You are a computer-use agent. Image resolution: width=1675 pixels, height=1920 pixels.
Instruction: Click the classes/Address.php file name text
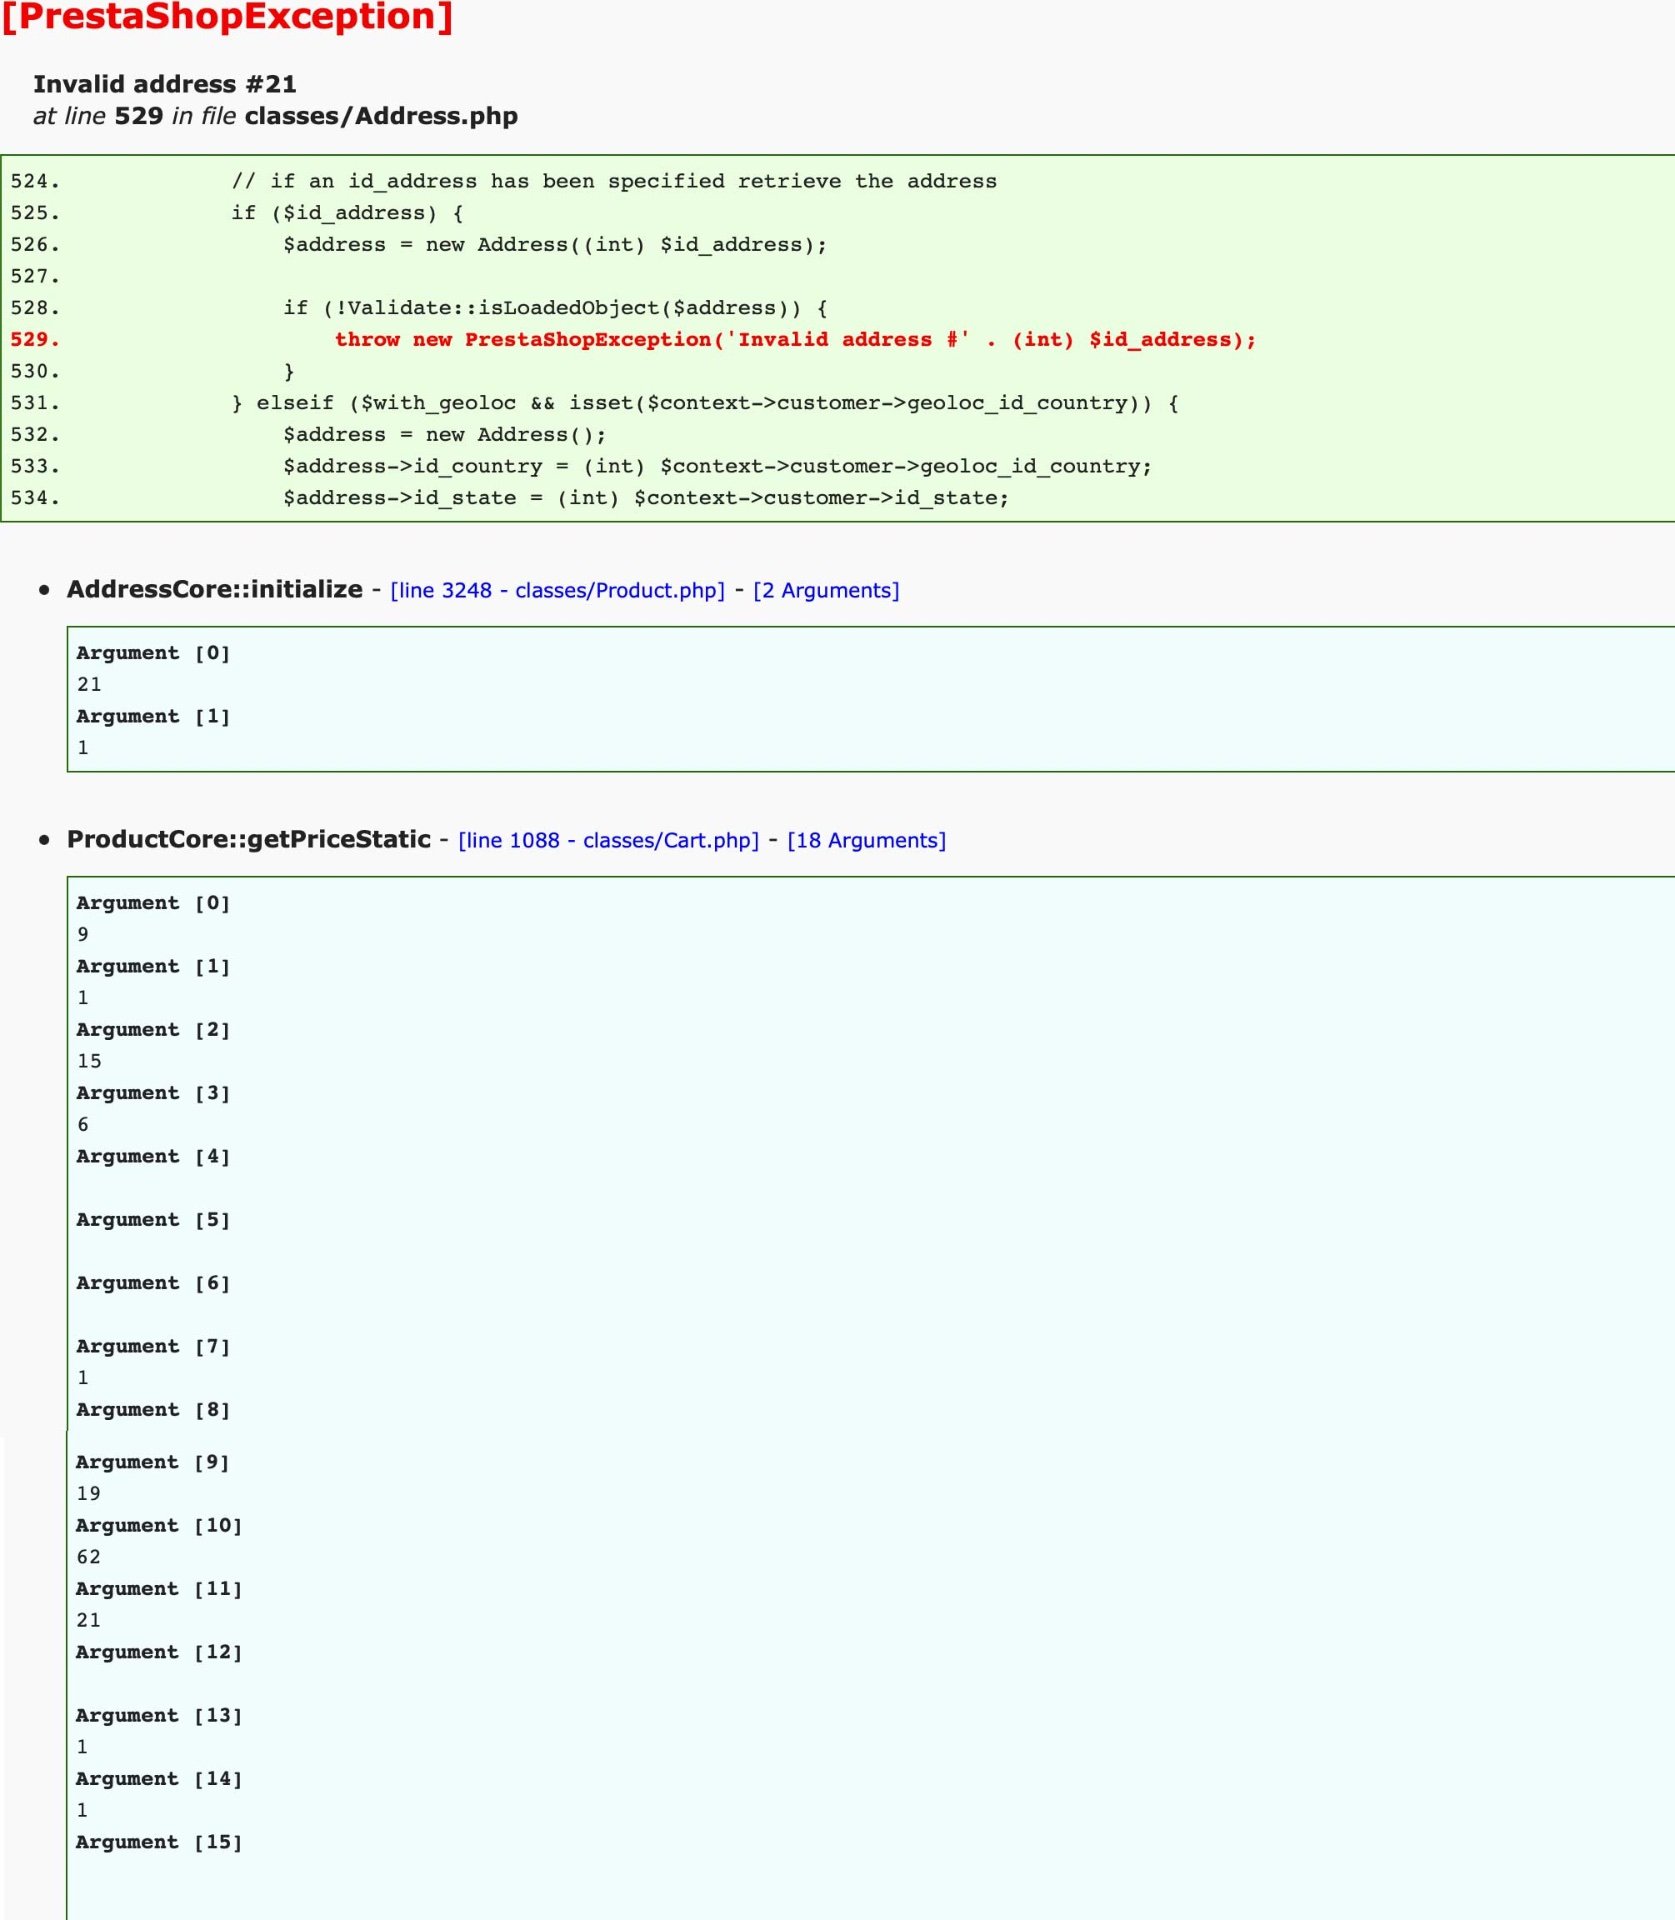click(381, 116)
